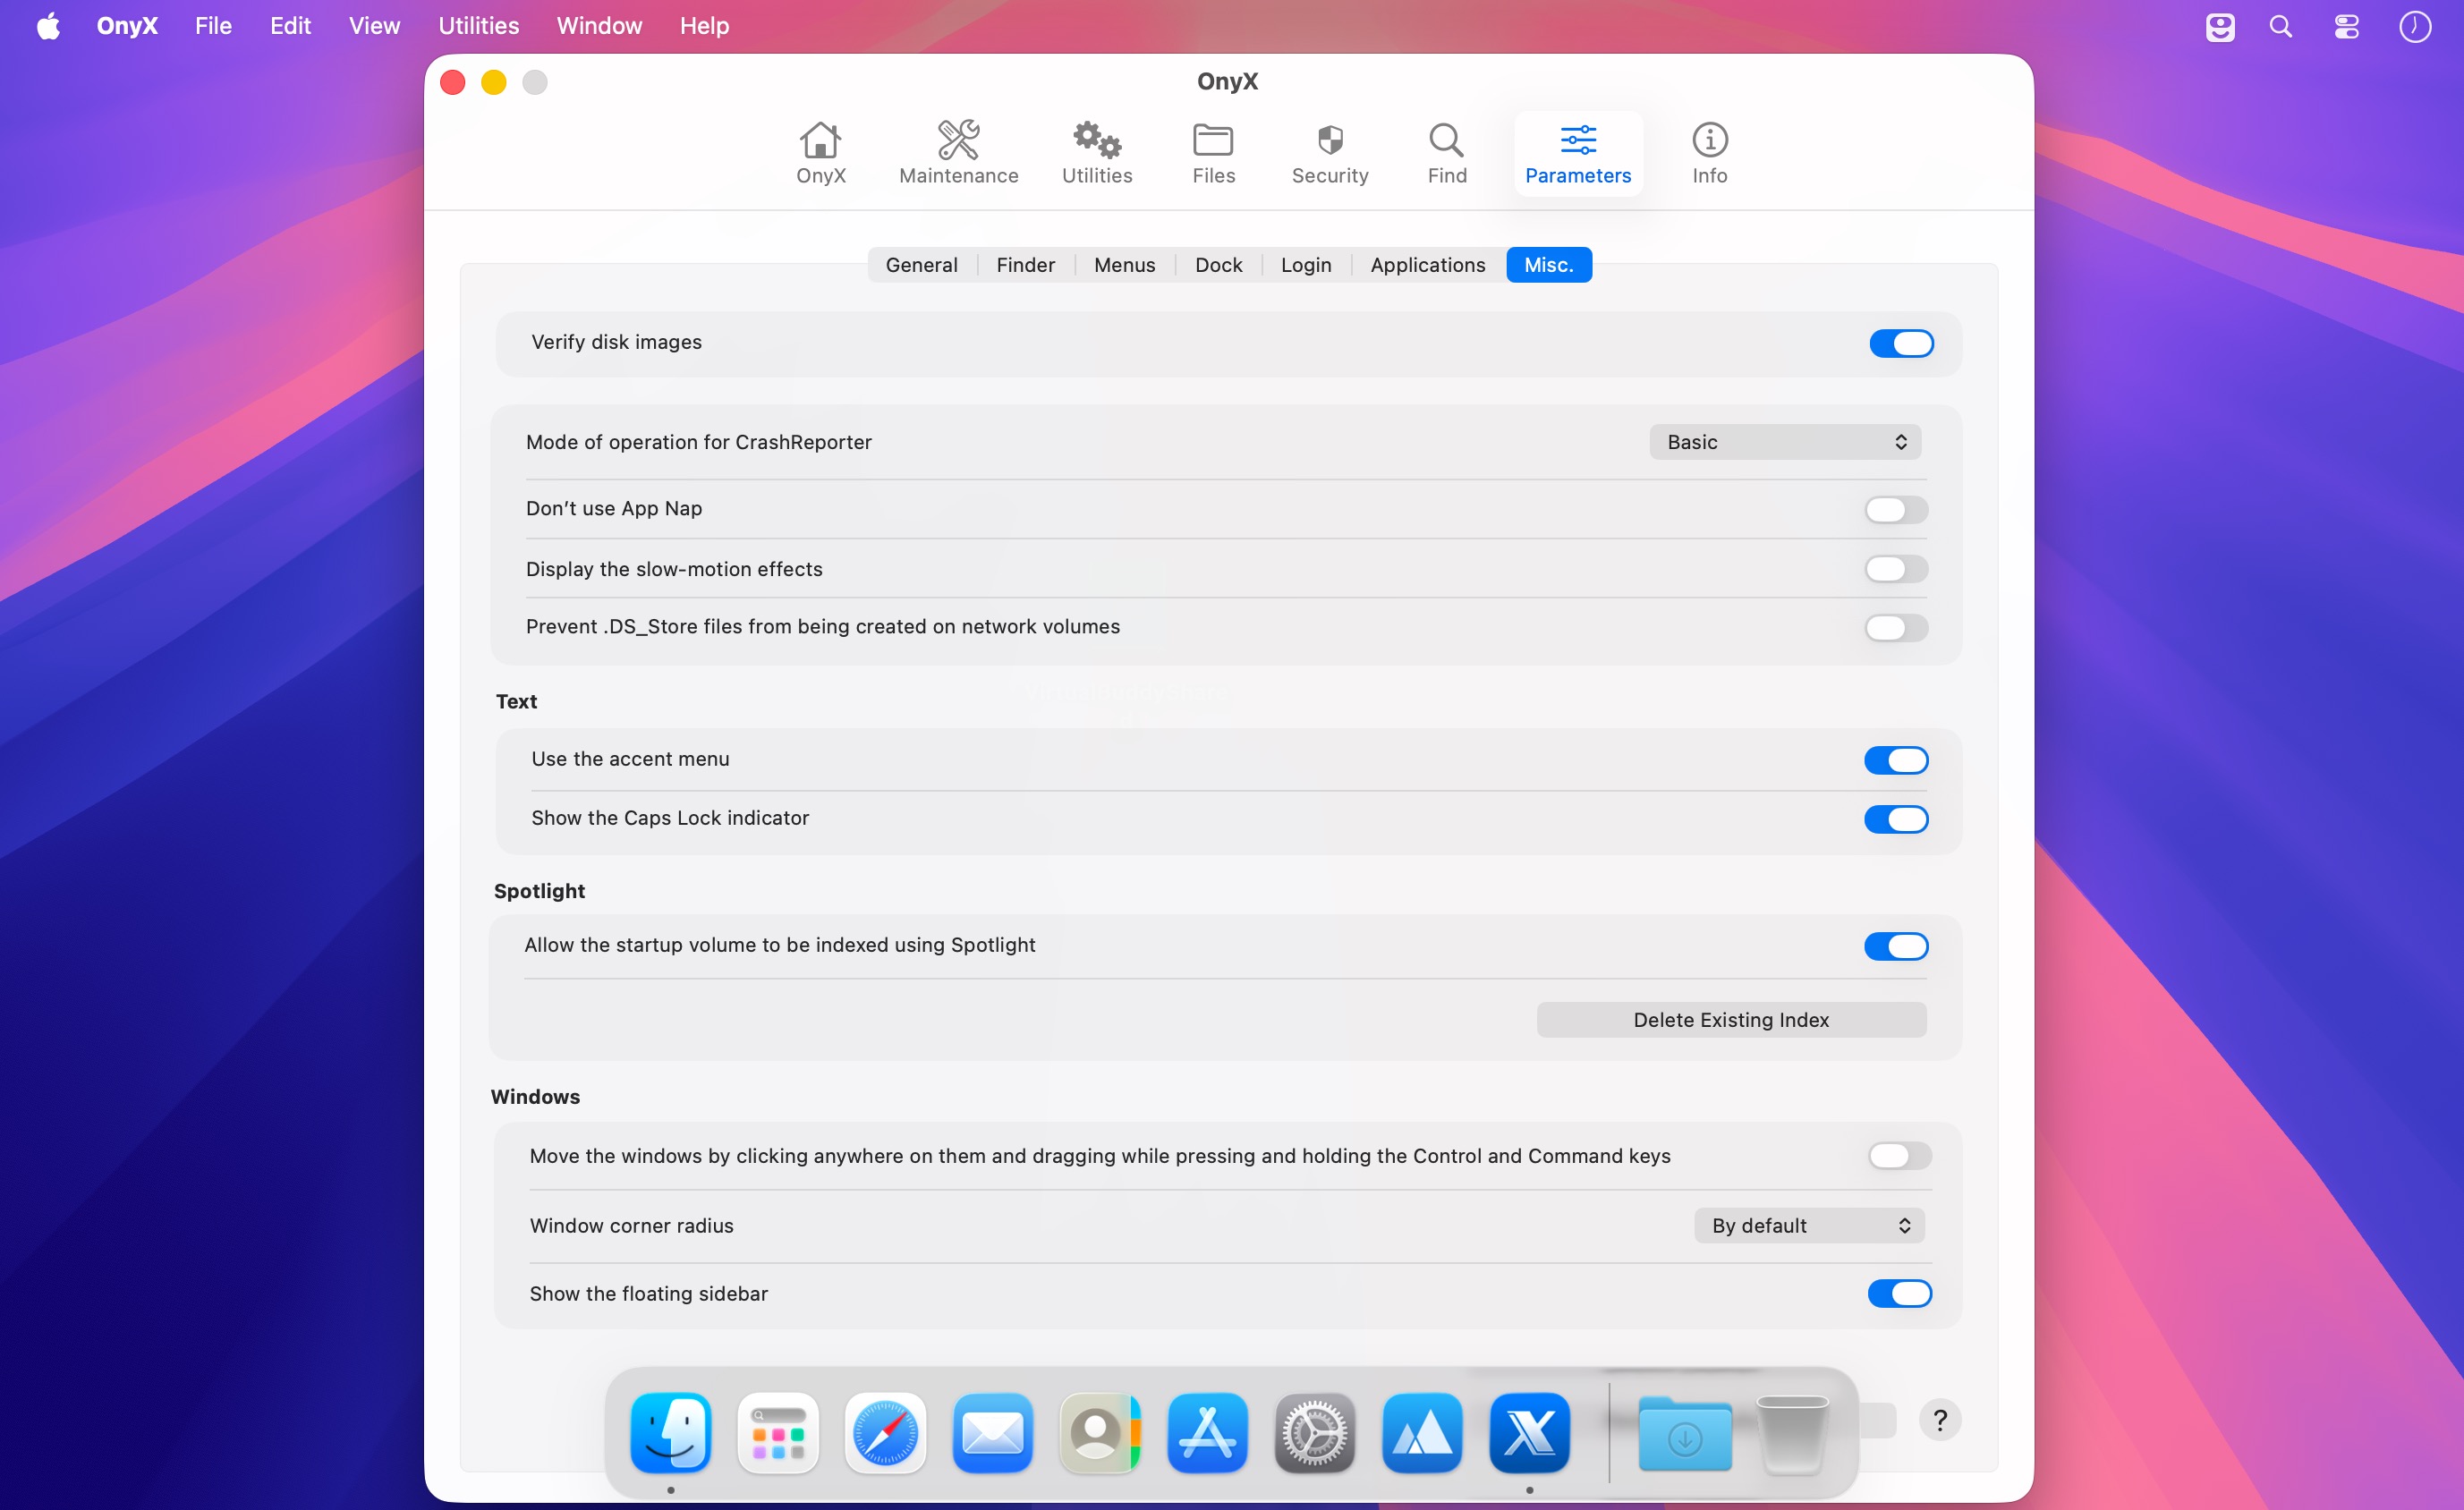Open the Info section in the toolbar

(1709, 154)
